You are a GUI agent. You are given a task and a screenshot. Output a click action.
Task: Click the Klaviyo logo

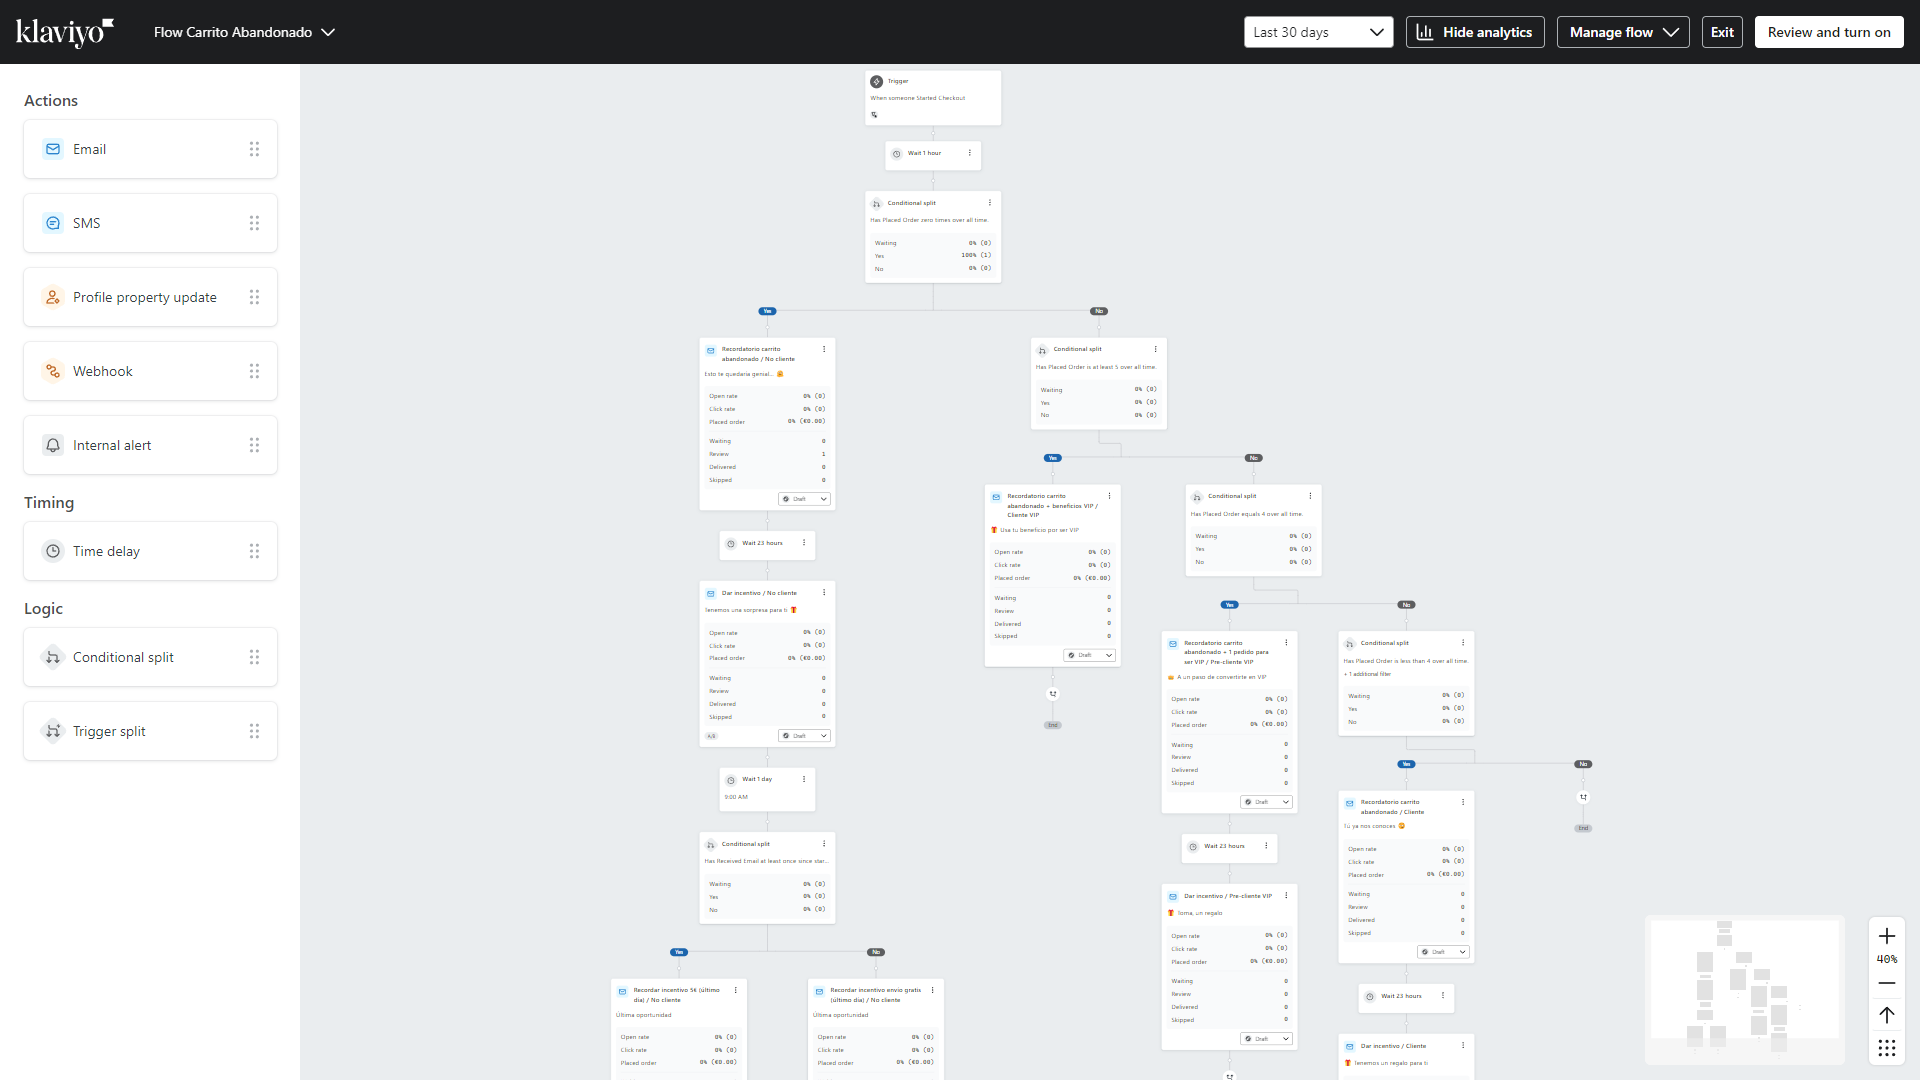coord(64,32)
